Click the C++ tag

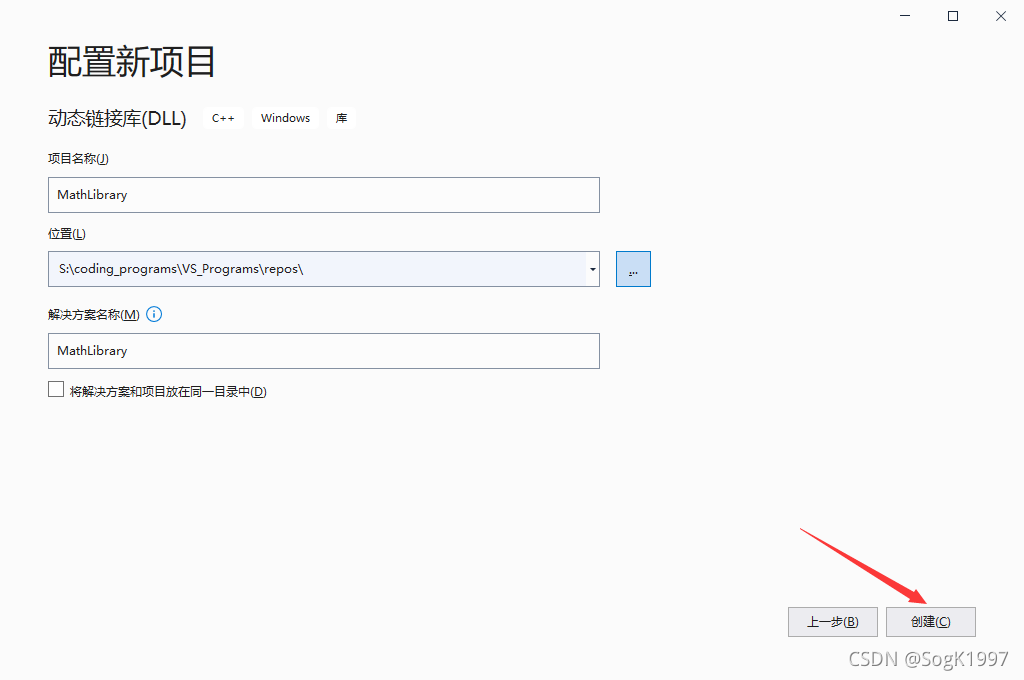[x=223, y=118]
